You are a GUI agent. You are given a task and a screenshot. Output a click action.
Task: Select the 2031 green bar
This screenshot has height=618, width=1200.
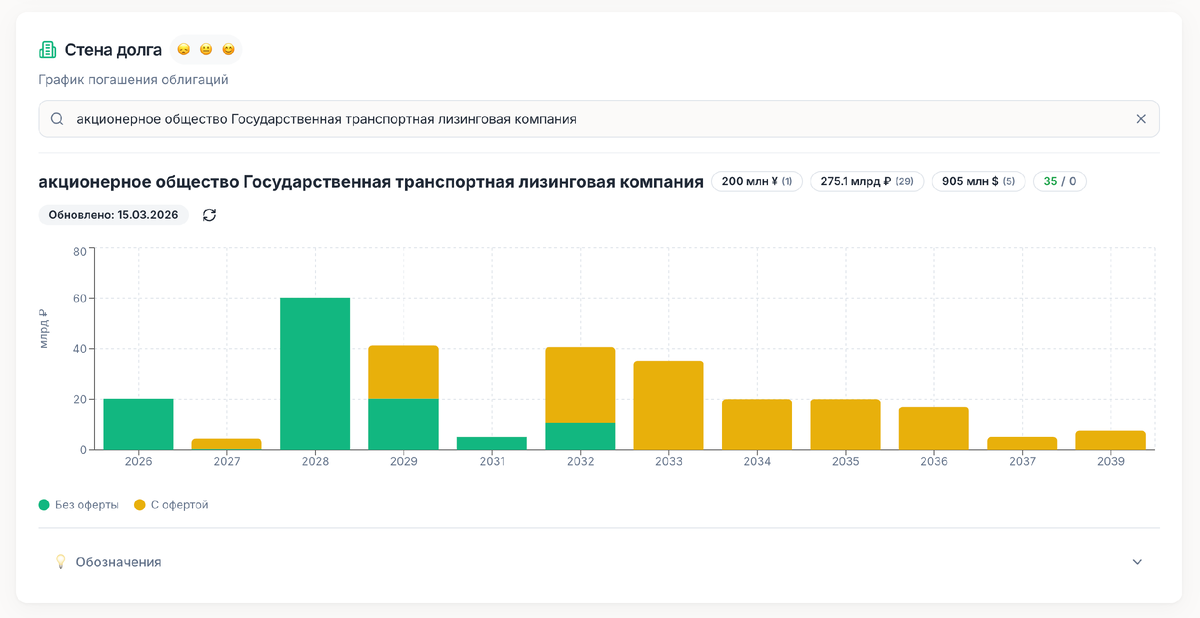coord(492,443)
